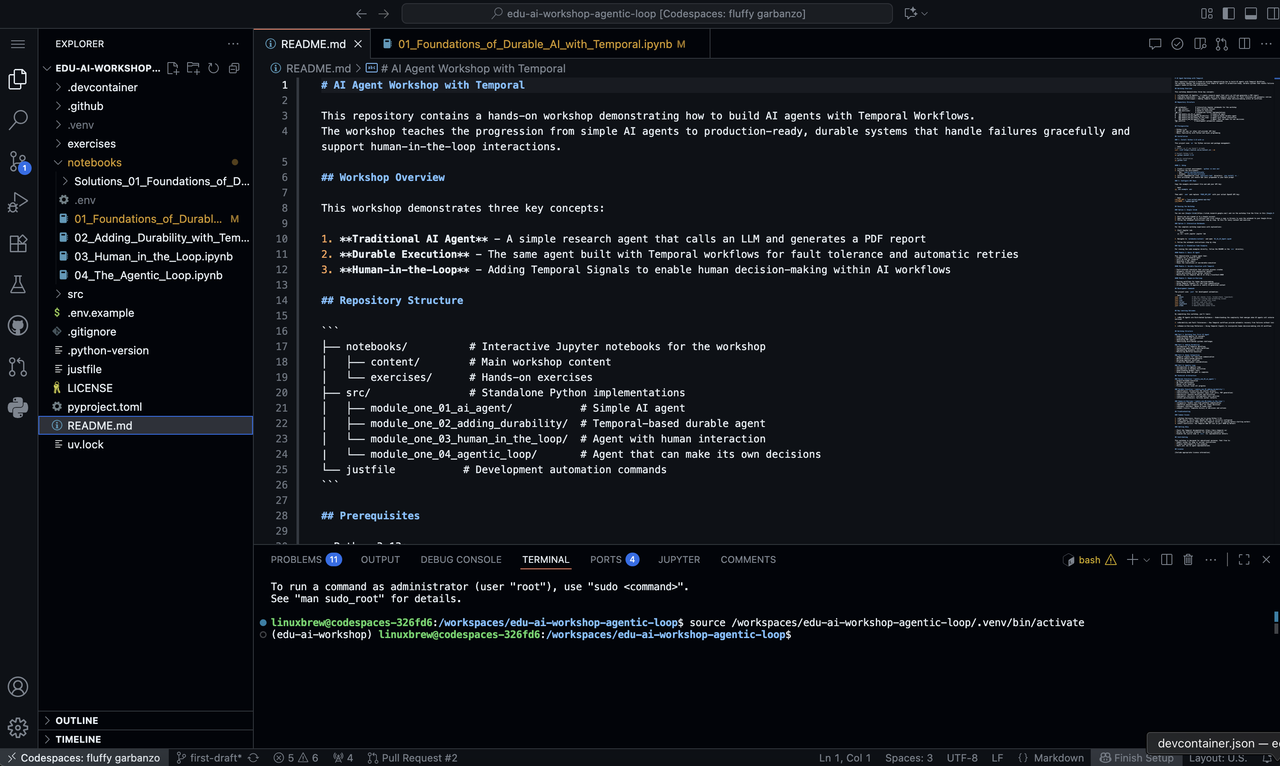Create a new file in Explorer
Image resolution: width=1280 pixels, height=766 pixels.
pos(173,68)
